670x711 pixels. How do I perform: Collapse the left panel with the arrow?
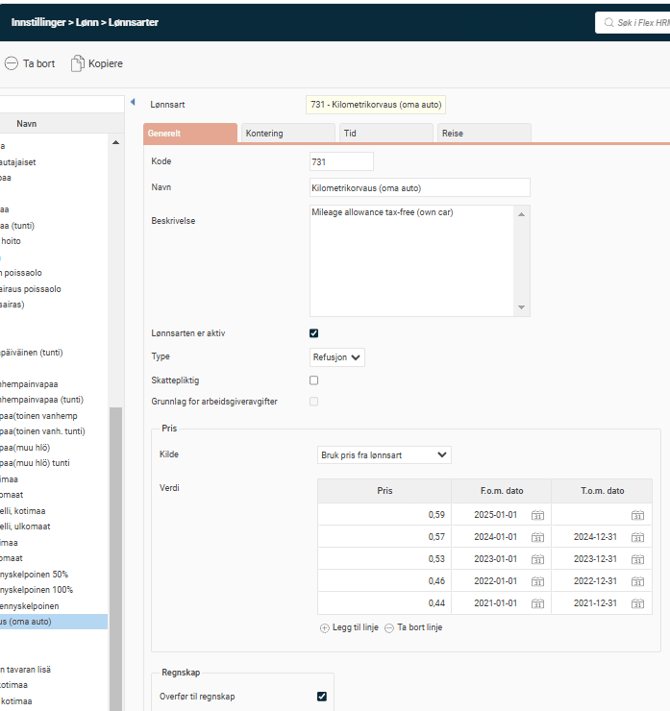coord(133,103)
